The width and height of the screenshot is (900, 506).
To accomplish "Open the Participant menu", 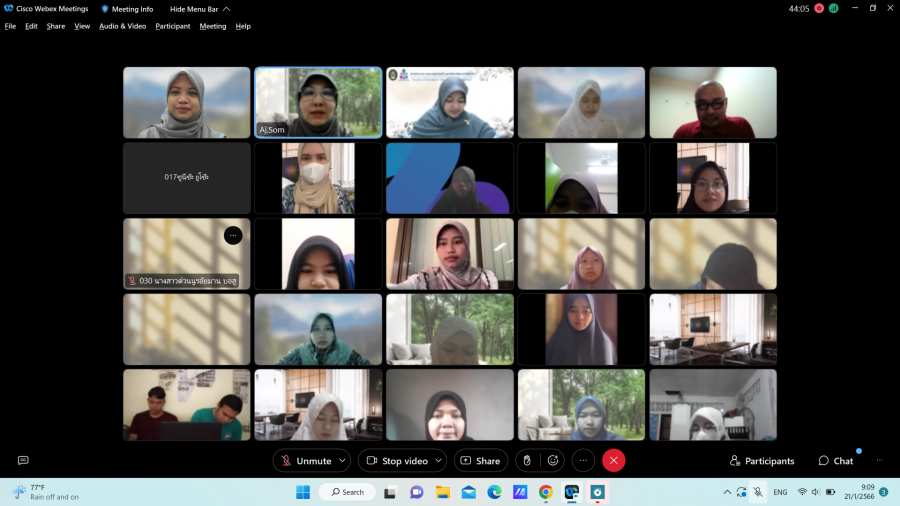I will 172,26.
